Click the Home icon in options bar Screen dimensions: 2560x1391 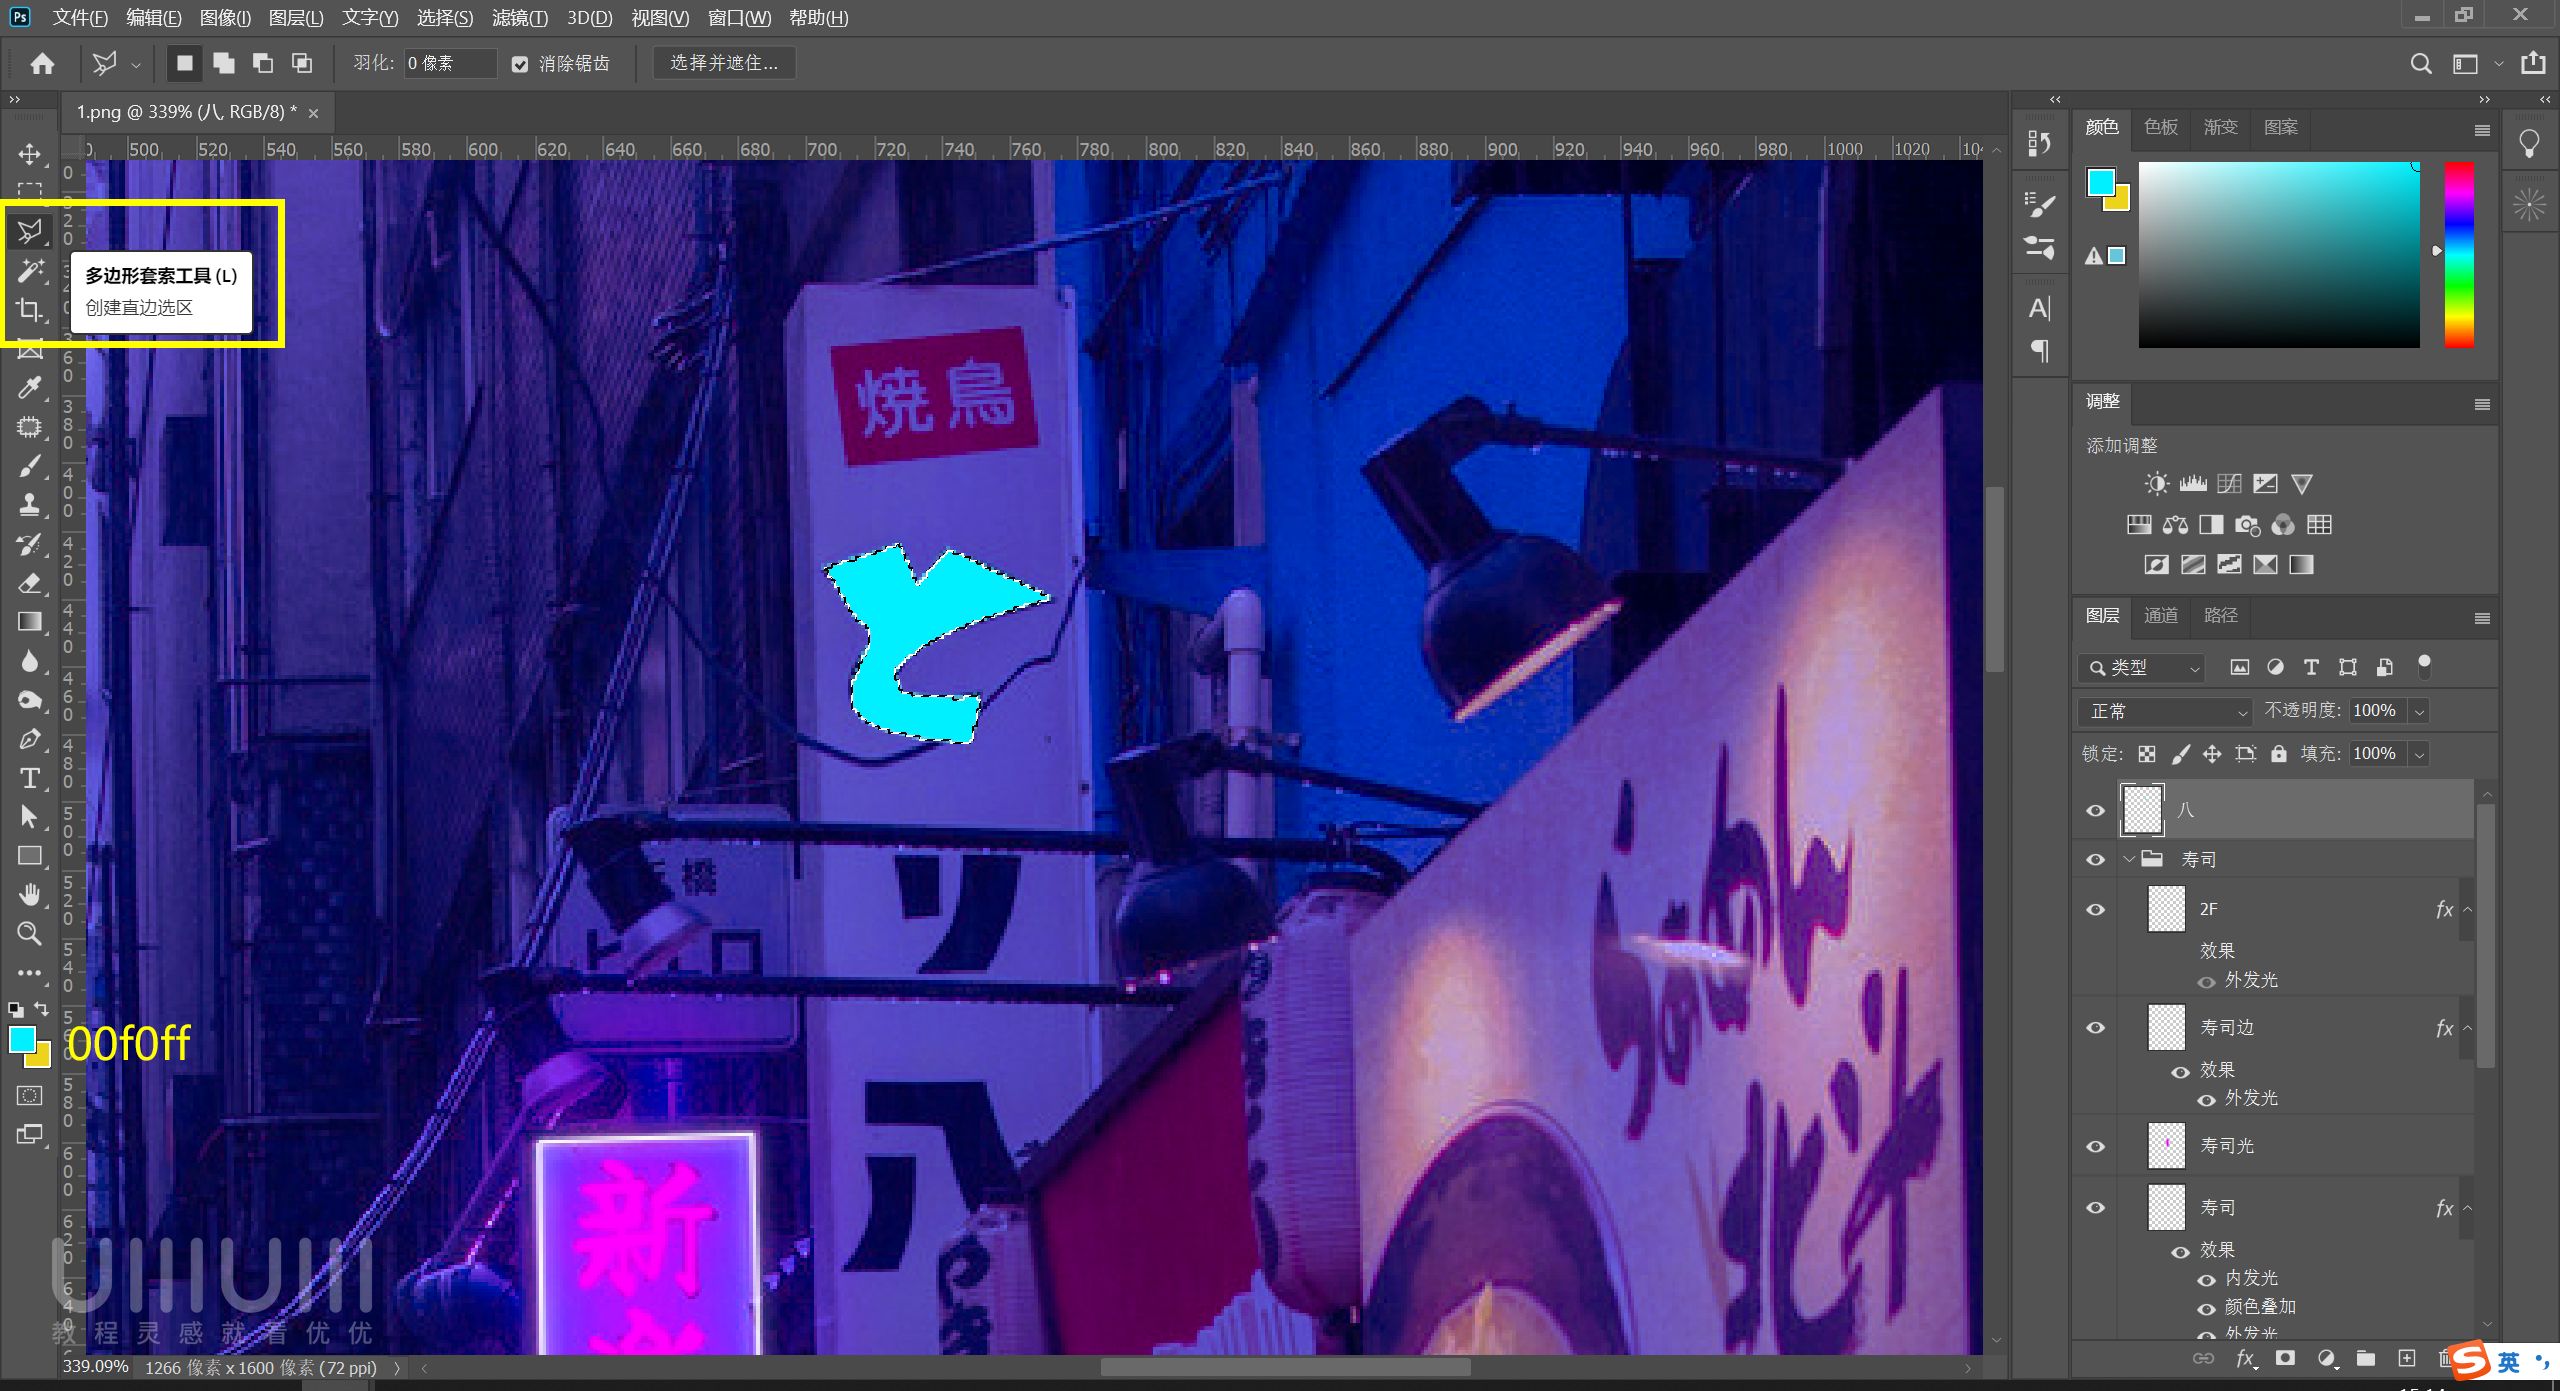(42, 64)
